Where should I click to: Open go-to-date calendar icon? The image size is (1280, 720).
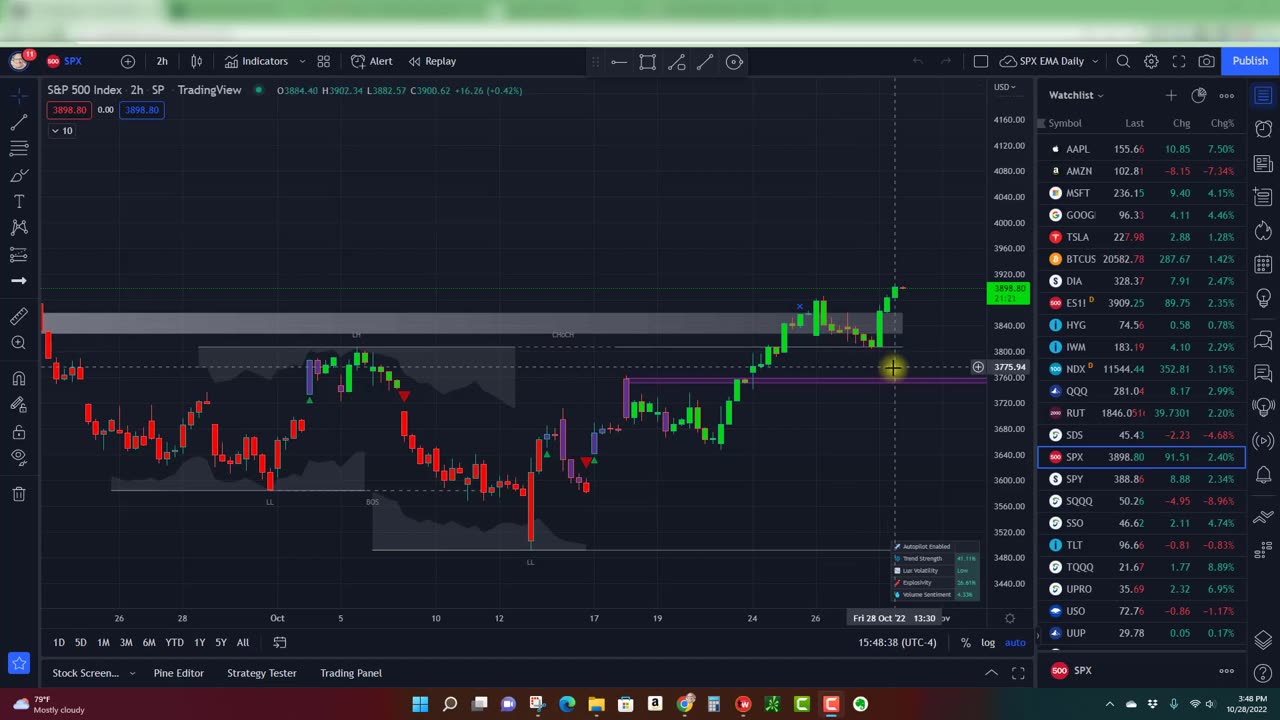coord(280,643)
